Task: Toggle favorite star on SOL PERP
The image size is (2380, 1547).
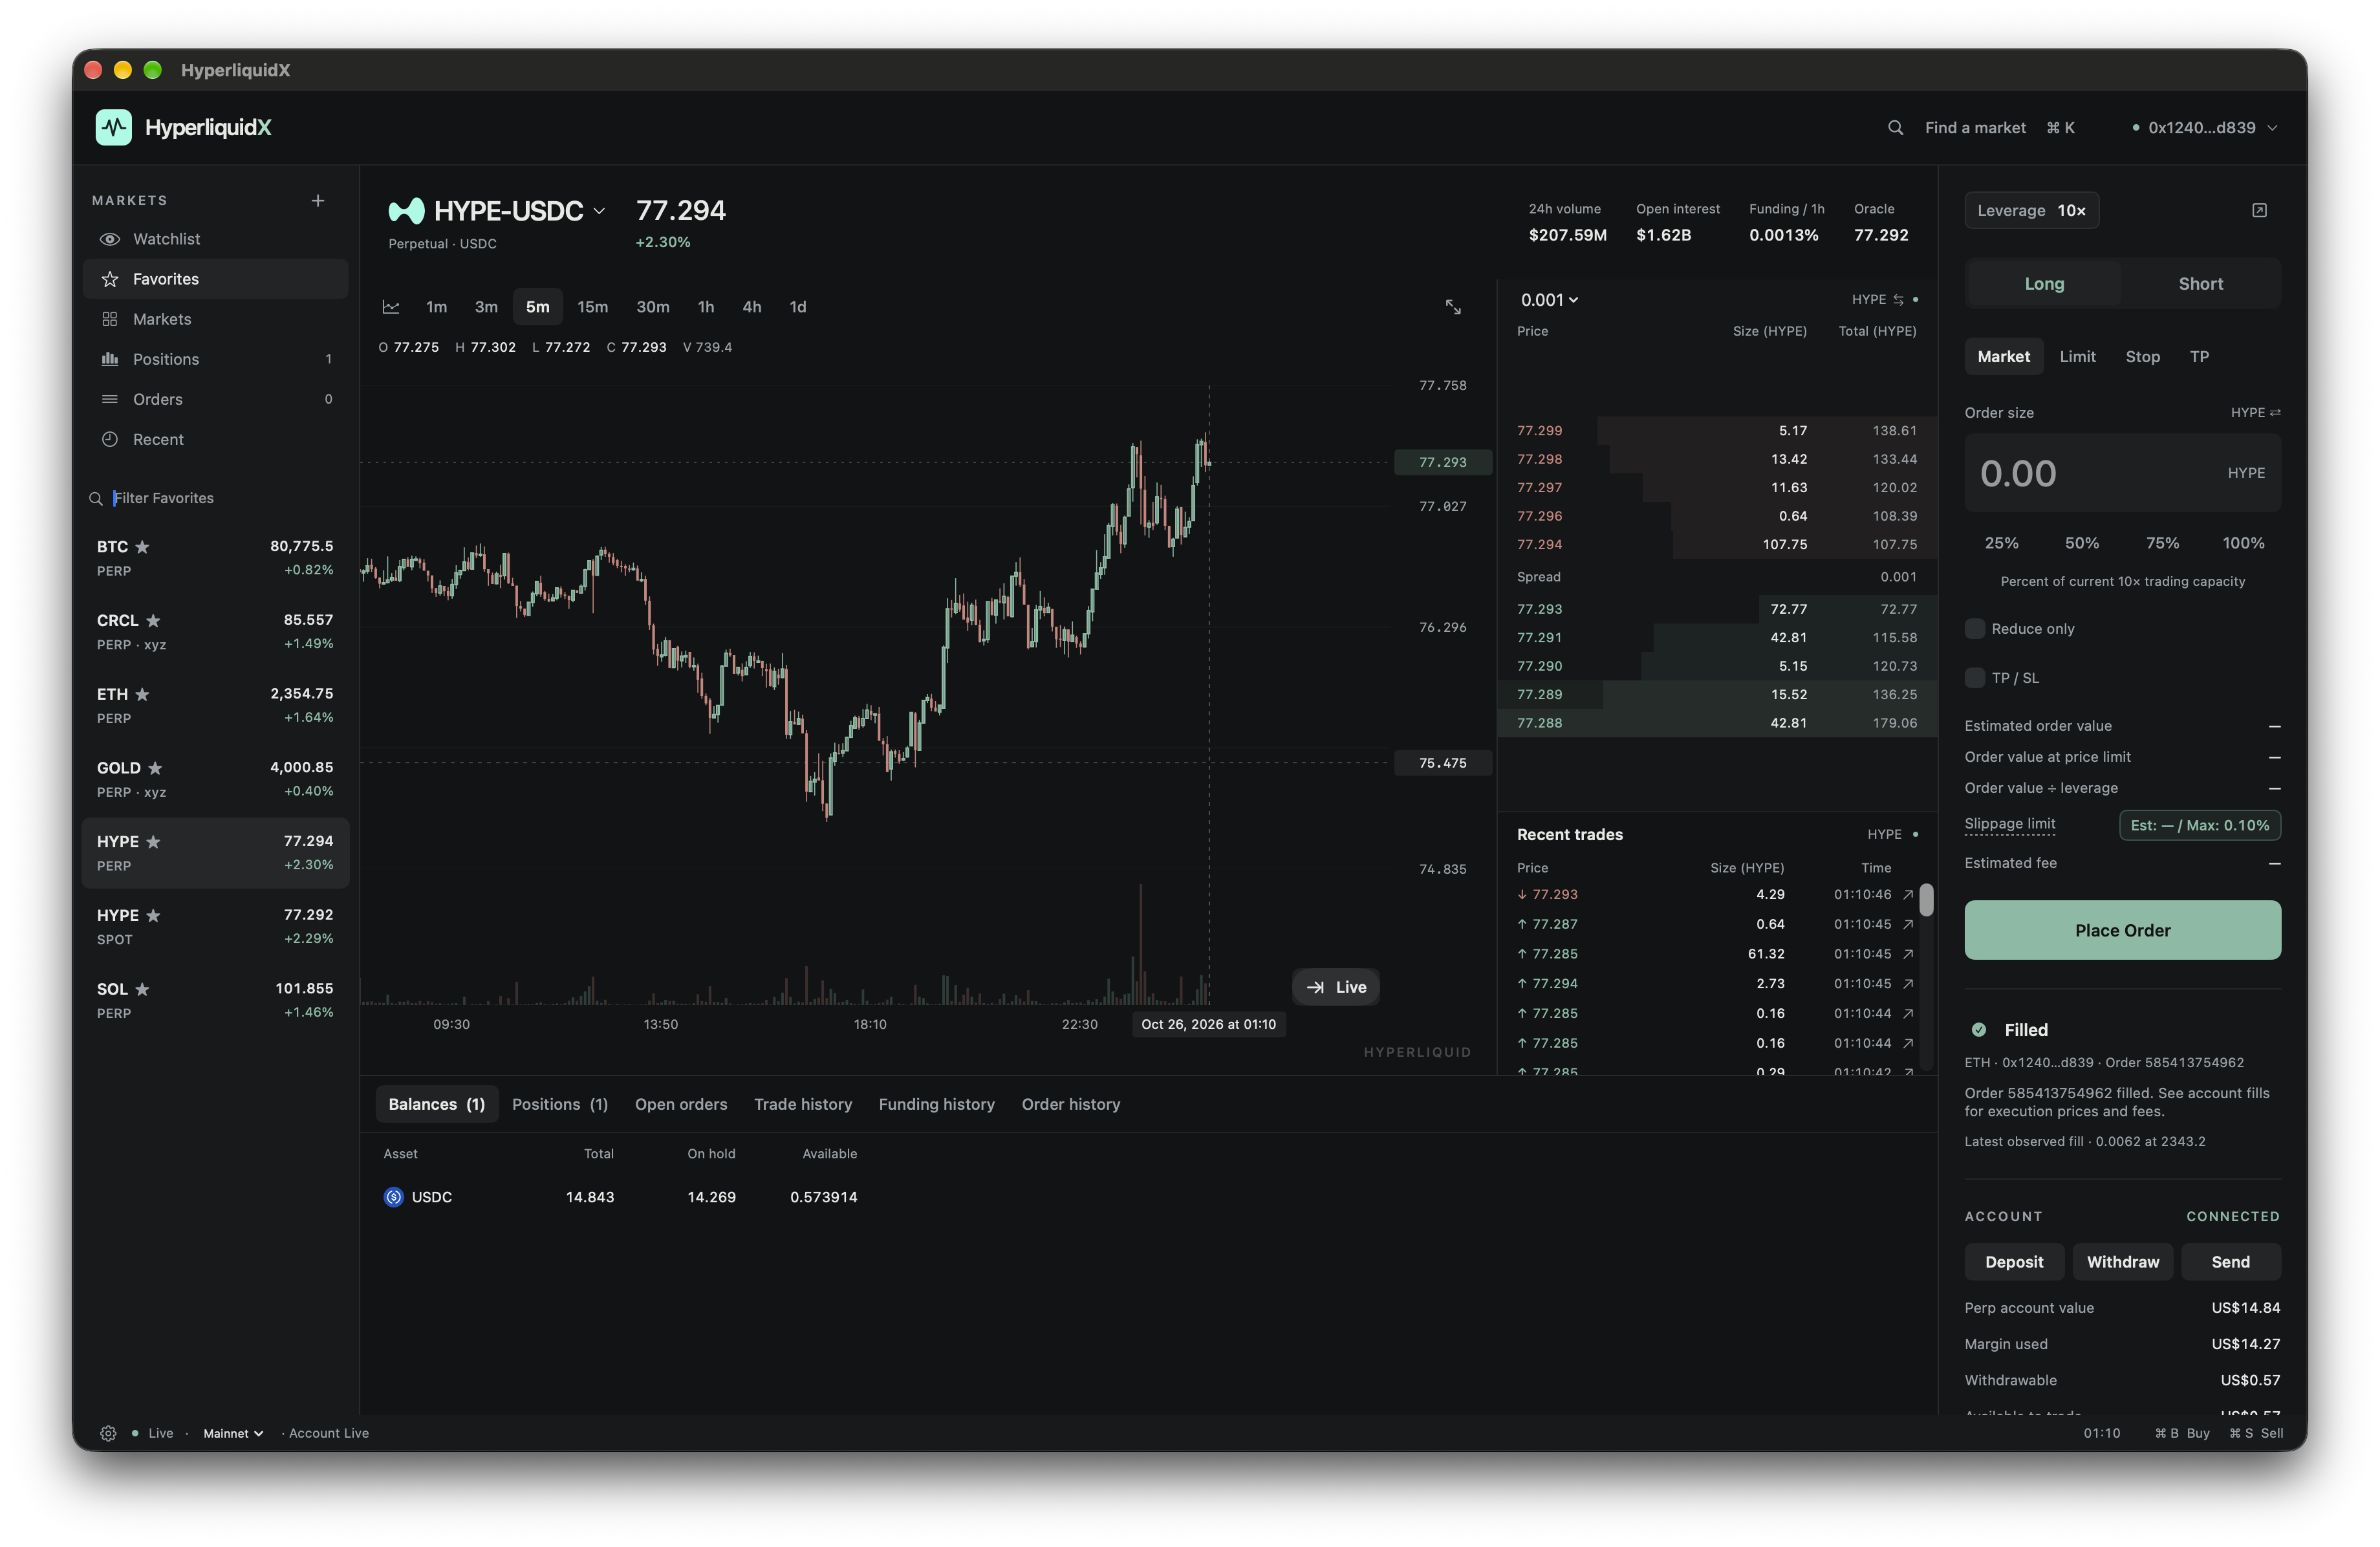Action: (x=142, y=989)
